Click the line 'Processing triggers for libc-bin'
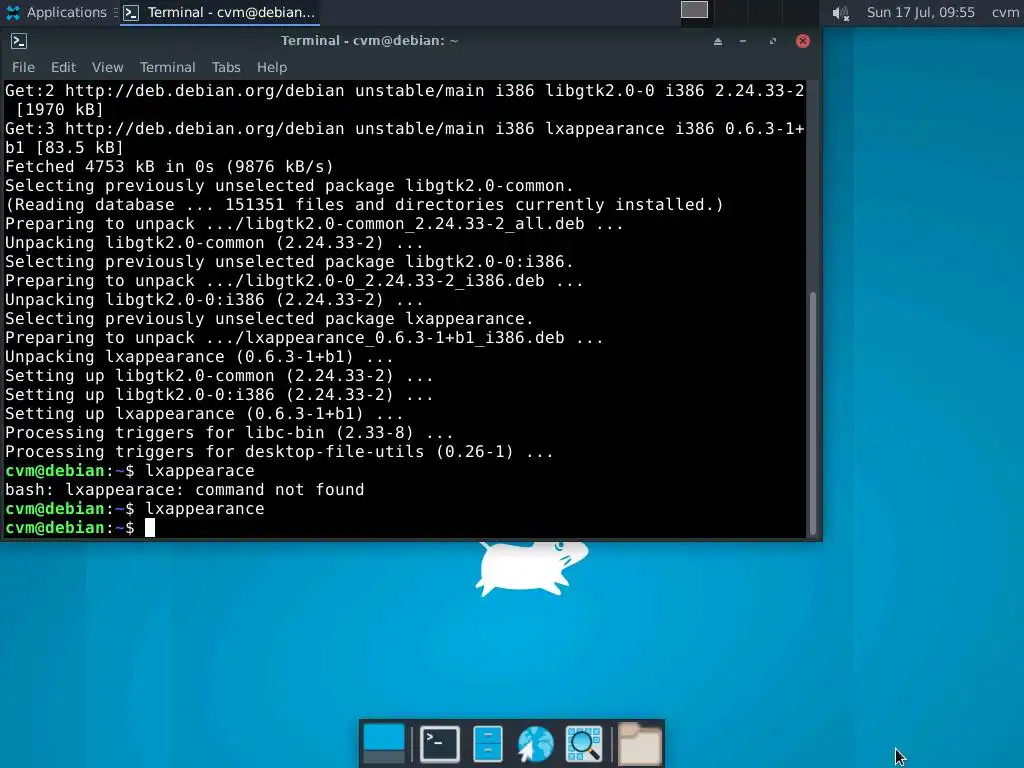This screenshot has height=768, width=1024. coord(229,433)
